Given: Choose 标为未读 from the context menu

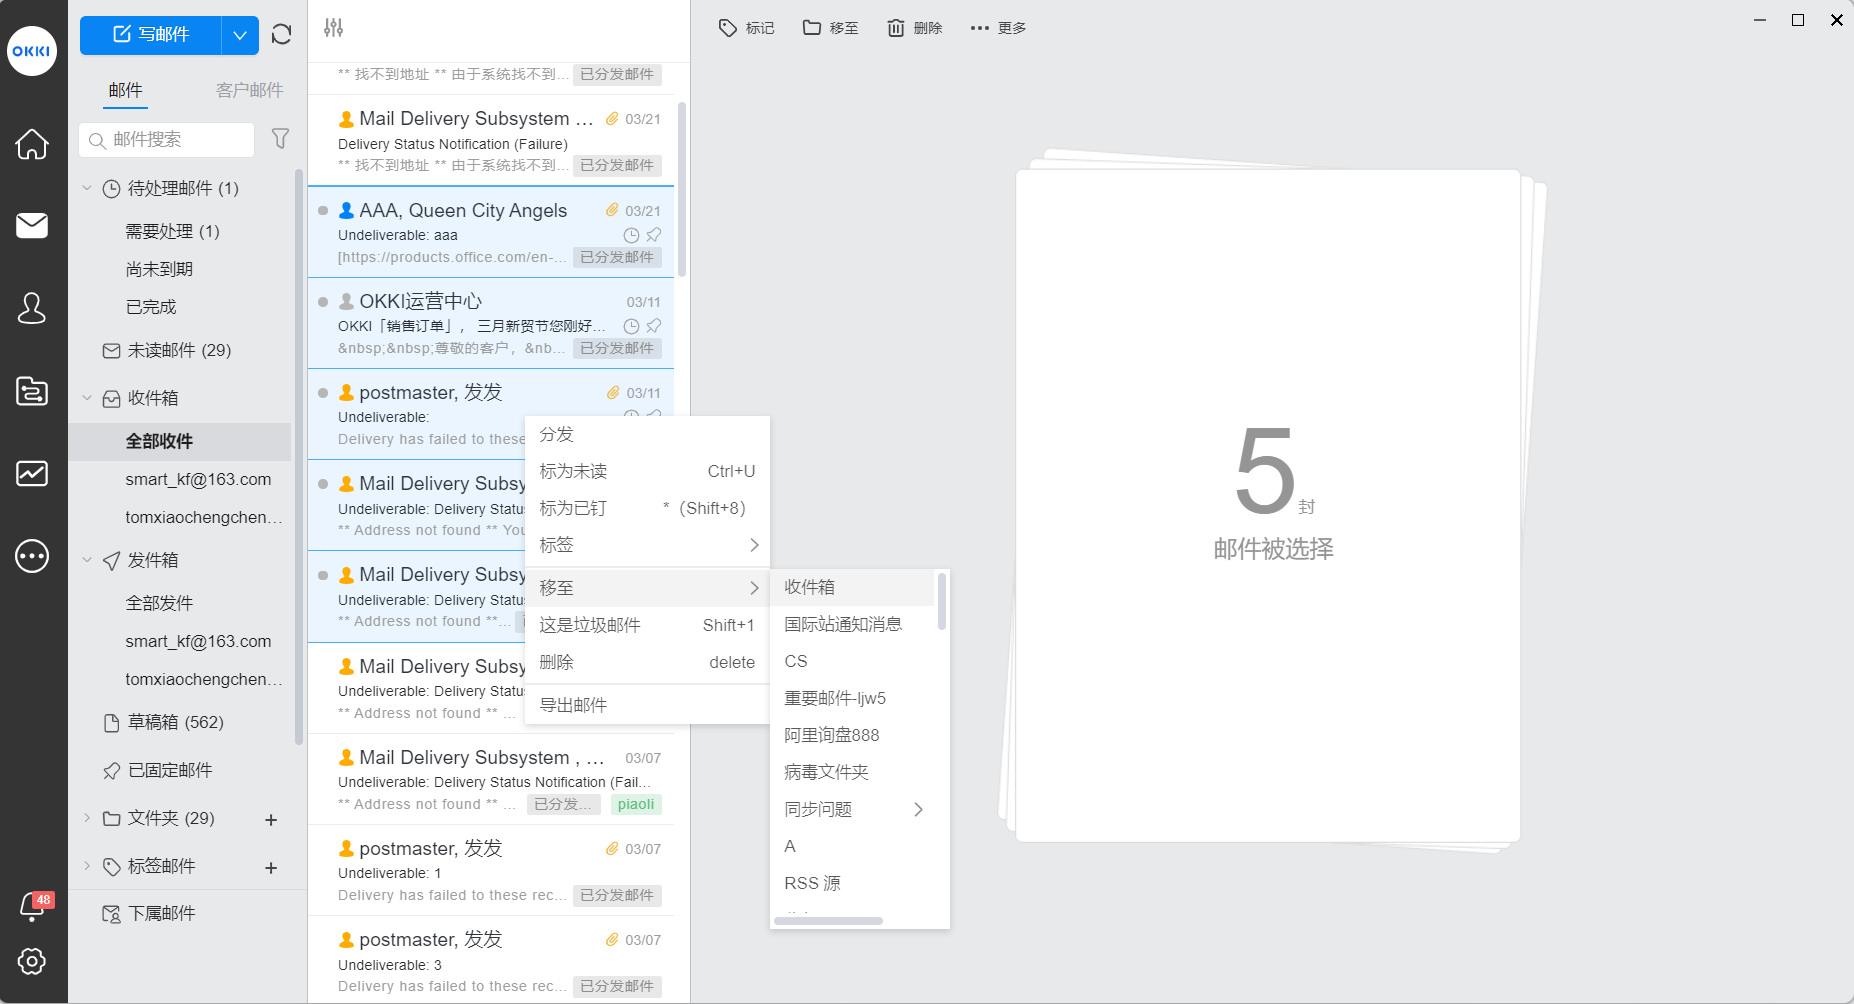Looking at the screenshot, I should tap(647, 471).
